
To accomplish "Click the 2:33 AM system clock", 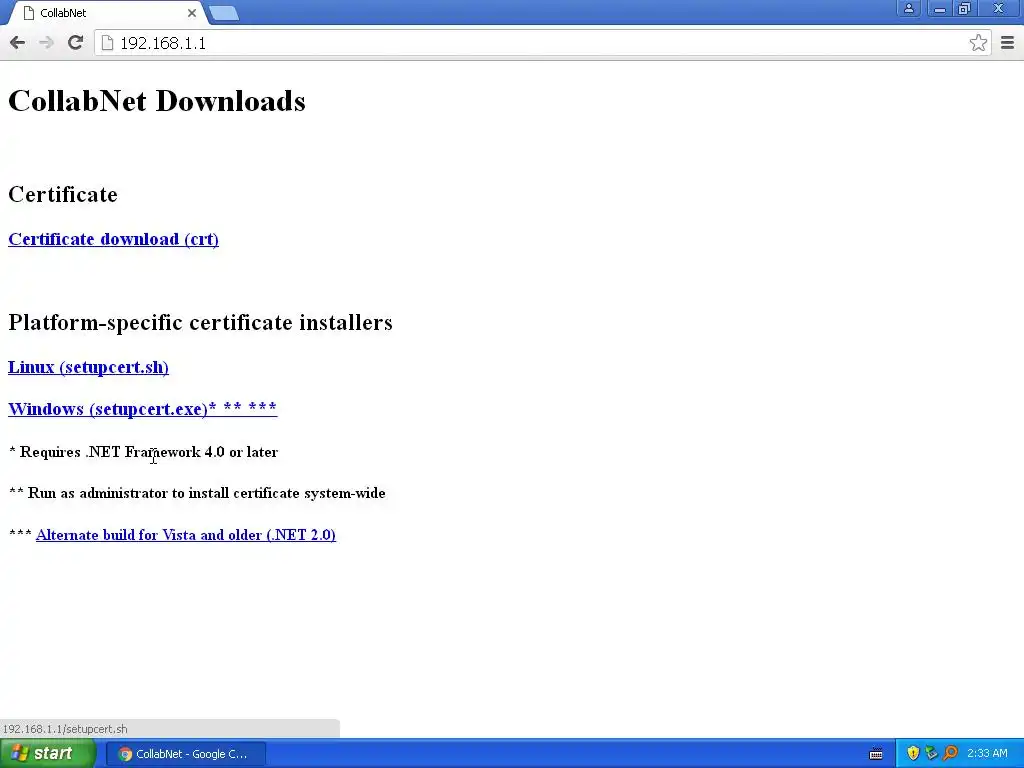I will (x=987, y=754).
